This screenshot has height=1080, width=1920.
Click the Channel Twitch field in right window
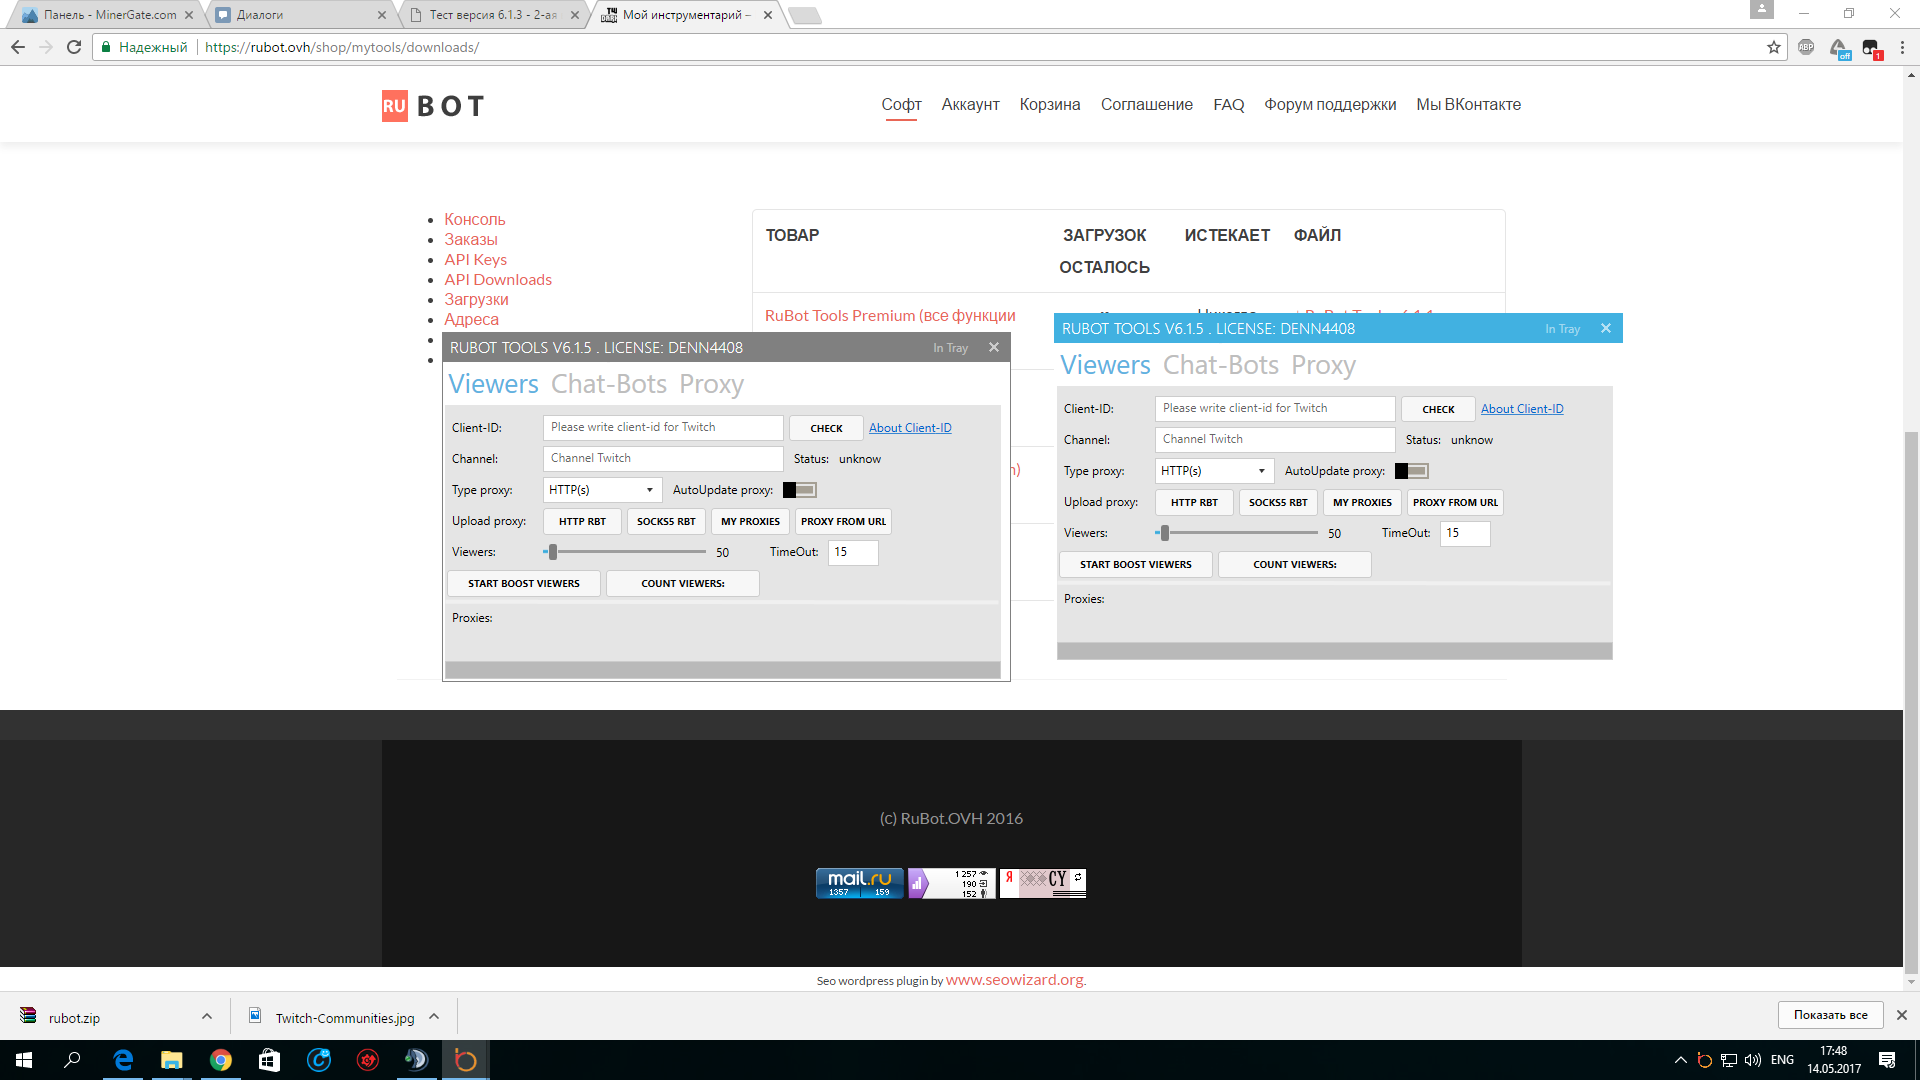(1274, 440)
